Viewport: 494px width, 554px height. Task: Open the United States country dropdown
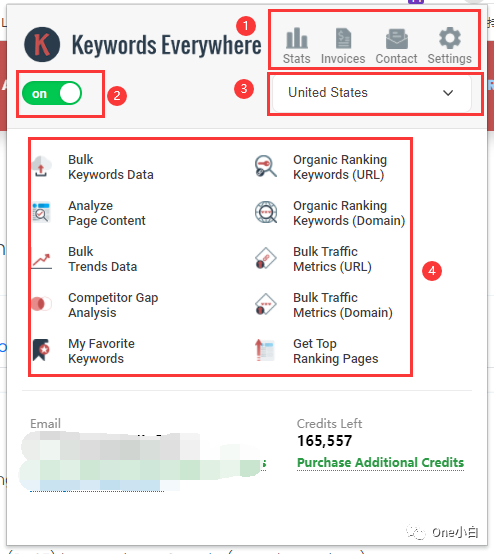click(372, 93)
